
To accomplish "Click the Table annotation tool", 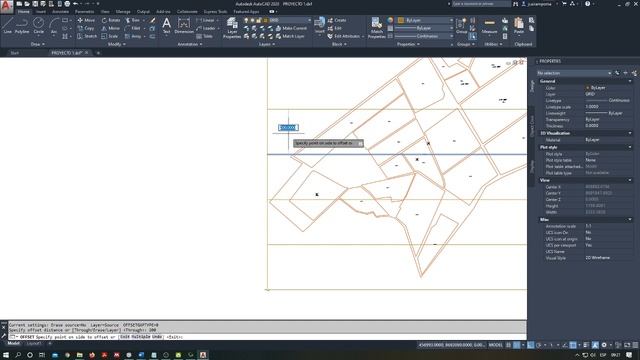I will pyautogui.click(x=205, y=36).
